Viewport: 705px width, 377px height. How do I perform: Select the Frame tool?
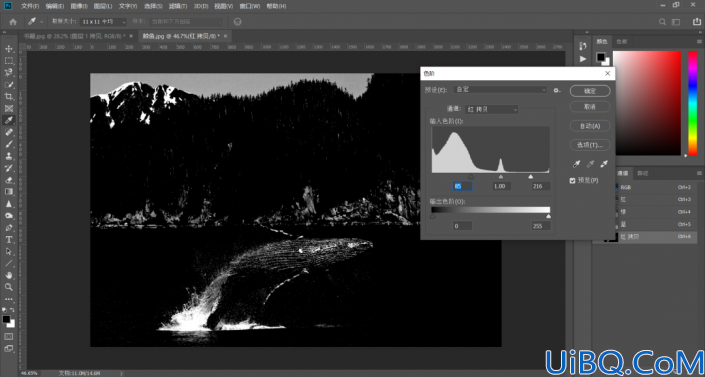pos(9,108)
